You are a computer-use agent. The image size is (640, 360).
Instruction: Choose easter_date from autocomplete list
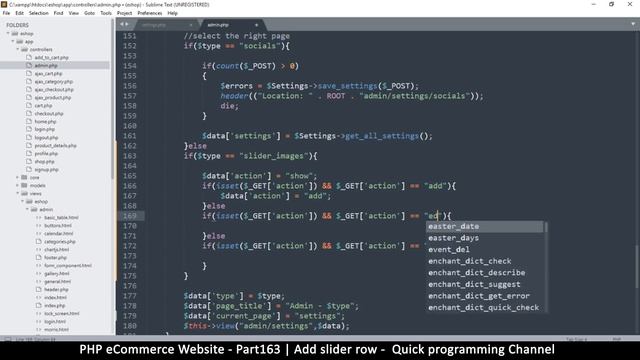pyautogui.click(x=485, y=227)
